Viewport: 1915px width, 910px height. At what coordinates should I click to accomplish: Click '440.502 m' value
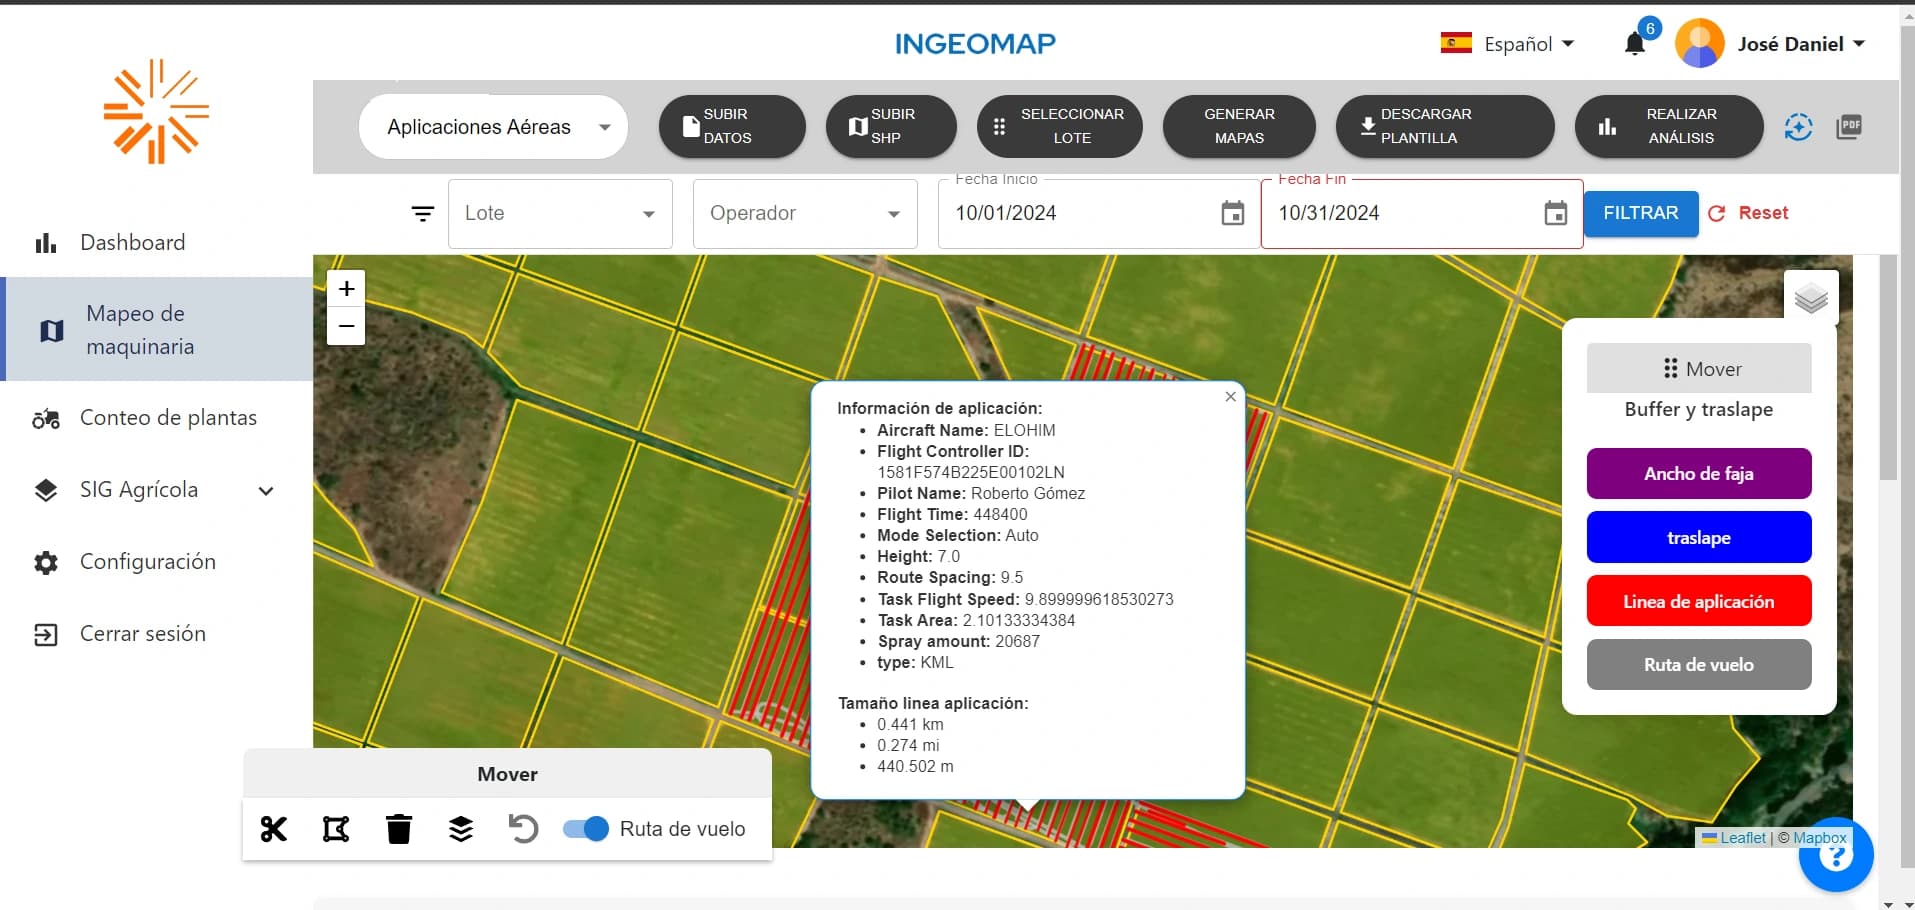[x=915, y=767]
